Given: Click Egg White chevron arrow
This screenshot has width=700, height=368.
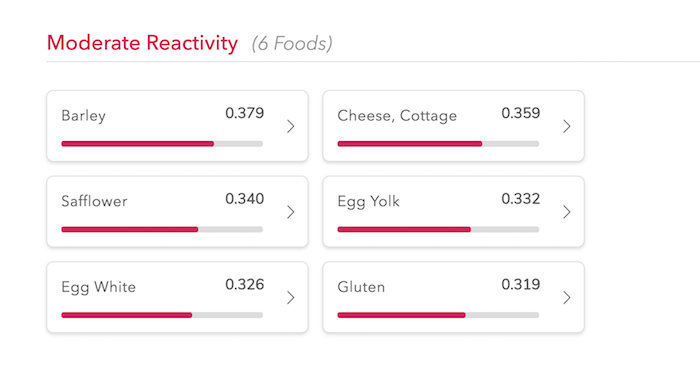Looking at the screenshot, I should tap(291, 297).
